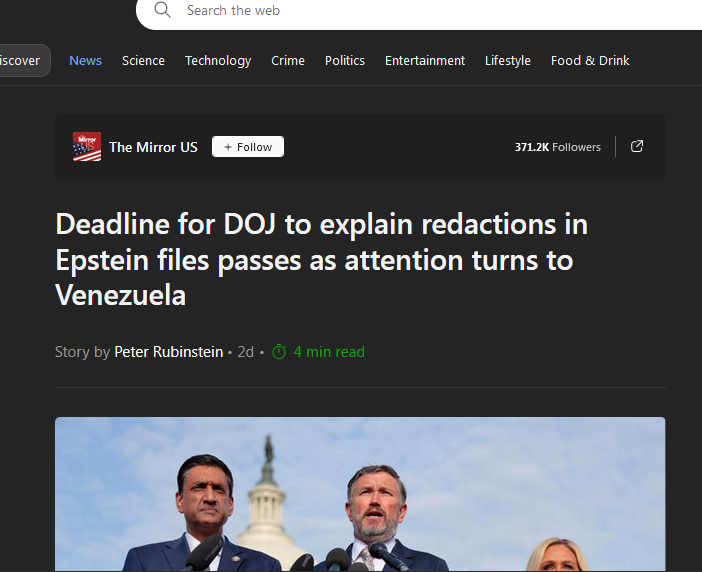The width and height of the screenshot is (702, 572).
Task: Select the Food & Drink tab
Action: (x=590, y=60)
